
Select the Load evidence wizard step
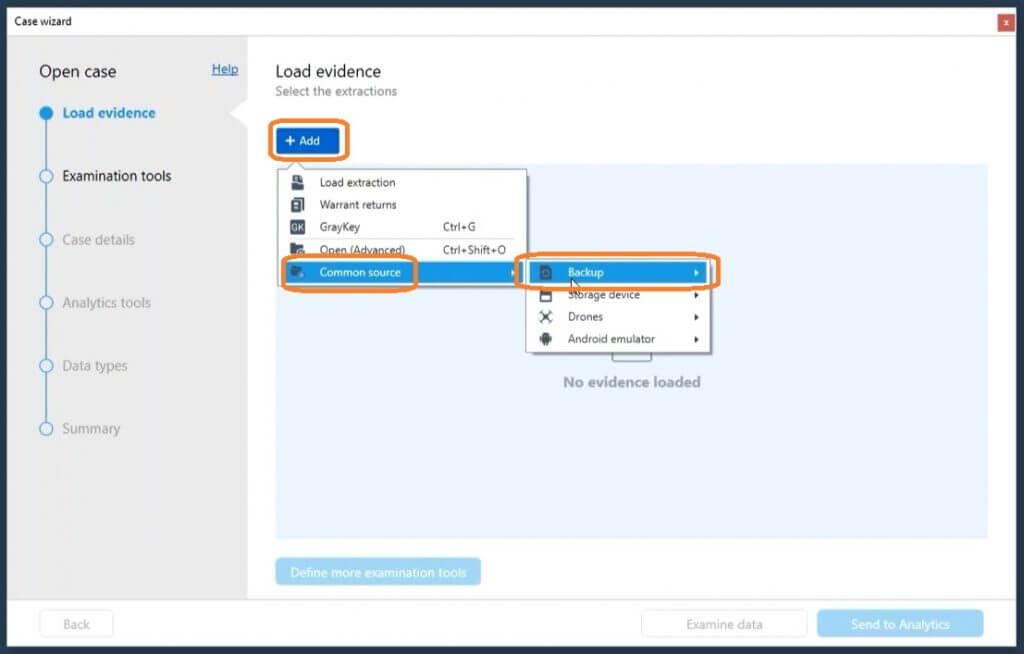[x=108, y=113]
